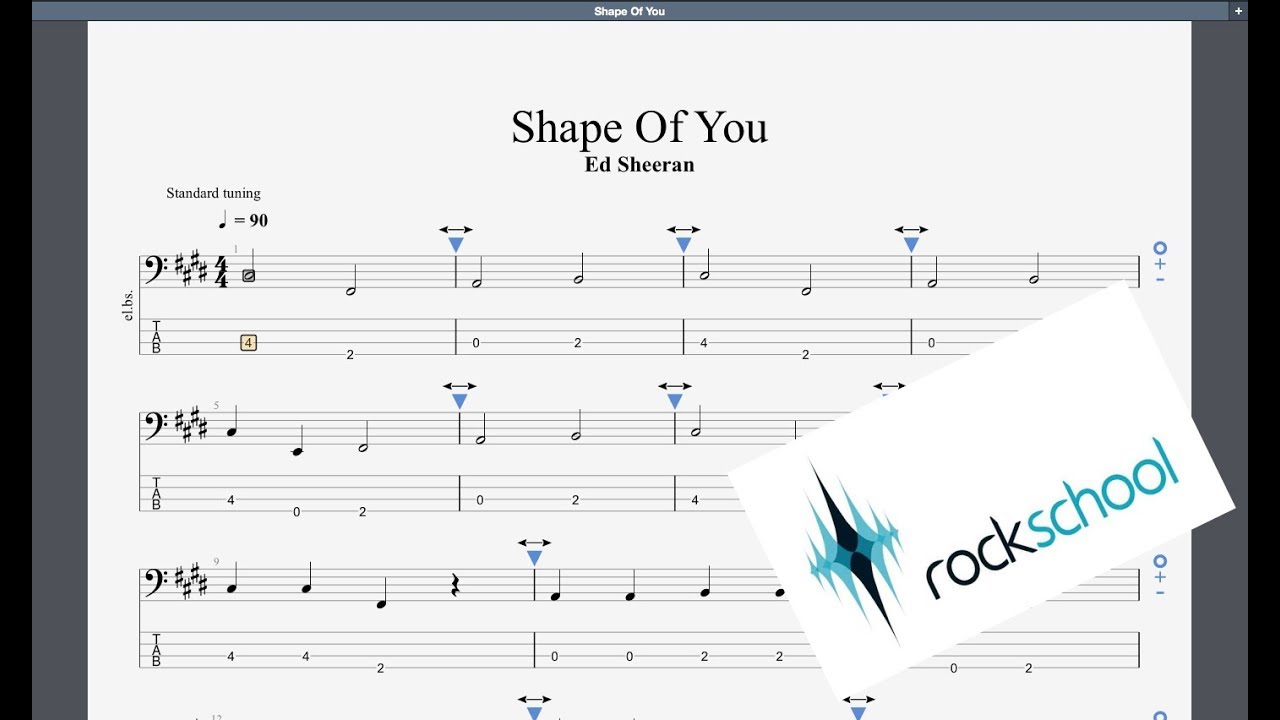Select the third quarter note in bar 9
Viewport: 1280px width, 720px height.
click(x=381, y=603)
